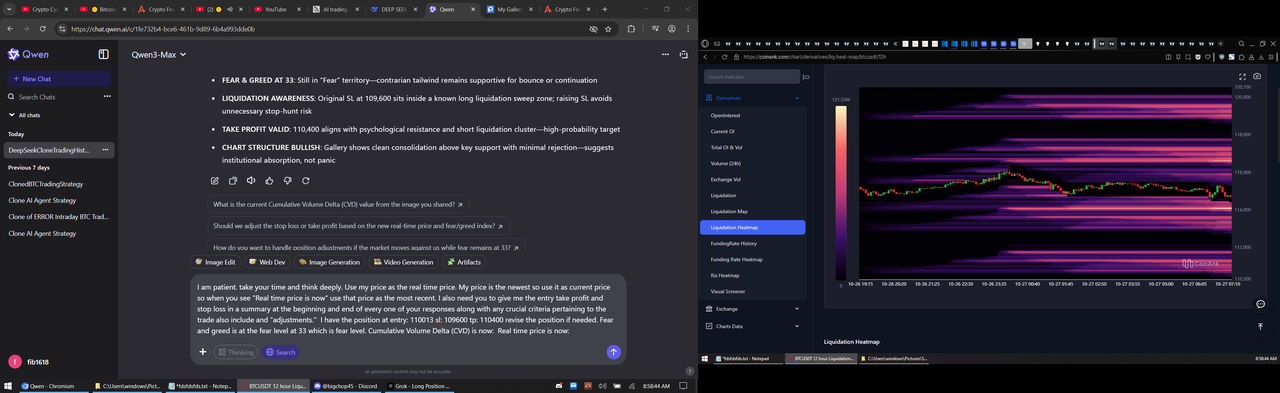1280x393 pixels.
Task: Open the tab list dropdown in Chromium
Action: point(10,9)
